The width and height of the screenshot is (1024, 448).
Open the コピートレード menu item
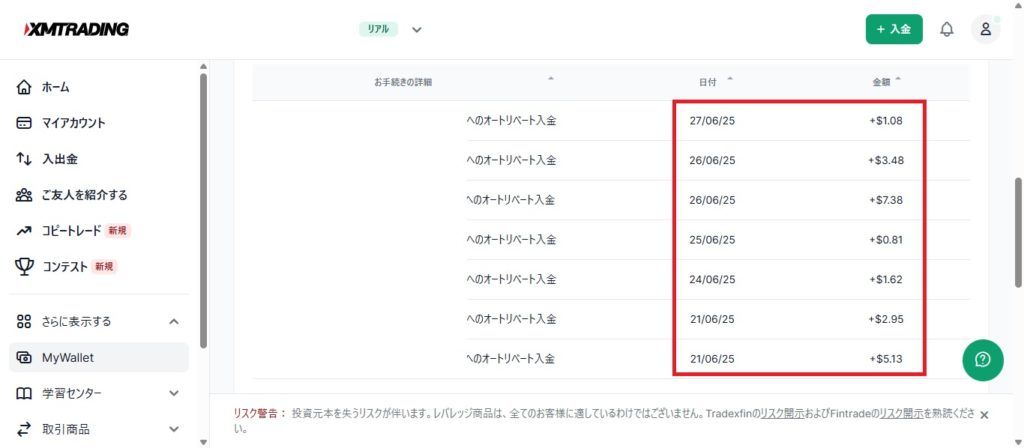71,231
